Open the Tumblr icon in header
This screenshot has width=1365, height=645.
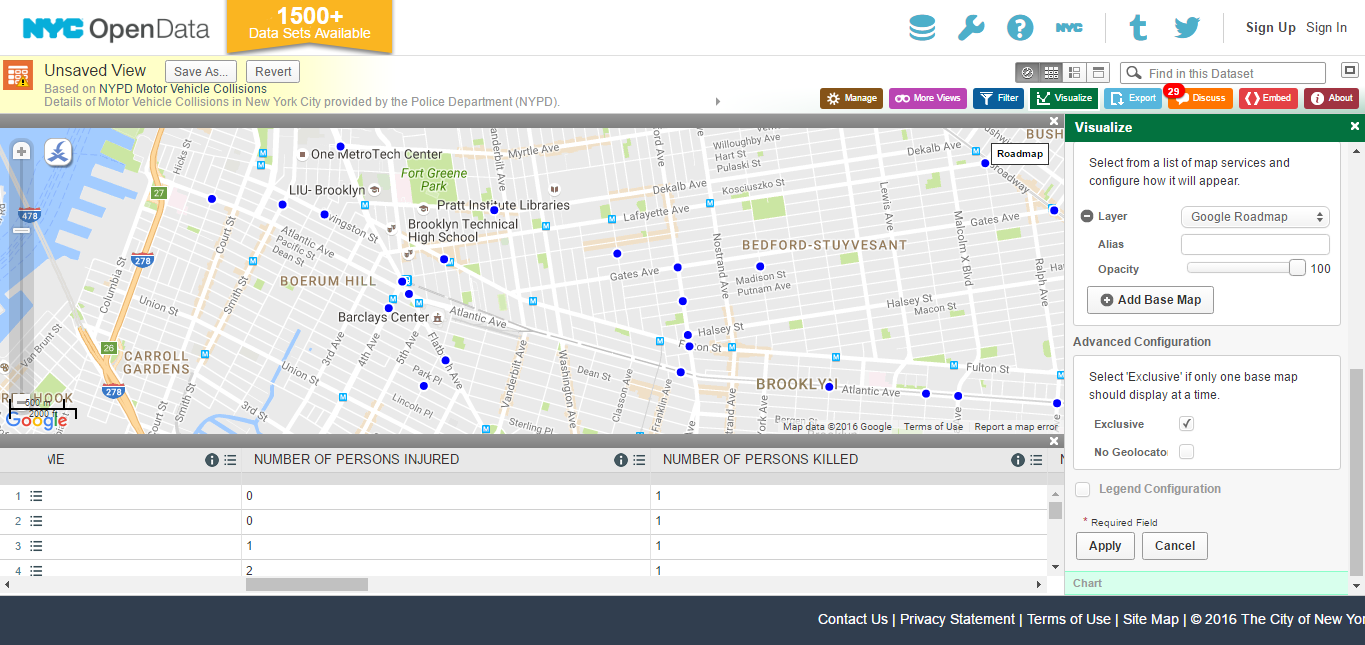1138,28
